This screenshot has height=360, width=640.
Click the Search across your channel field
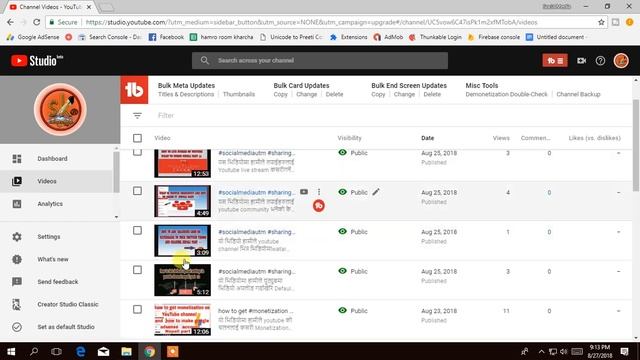pyautogui.click(x=320, y=60)
